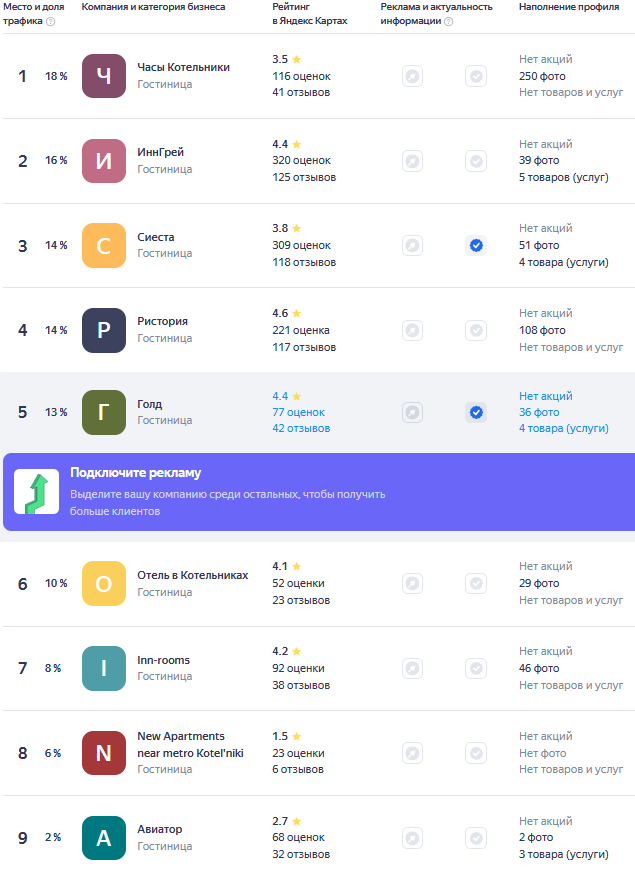This screenshot has height=875, width=635.
Task: Click the help icon beside 'информации' header
Action: pos(449,21)
